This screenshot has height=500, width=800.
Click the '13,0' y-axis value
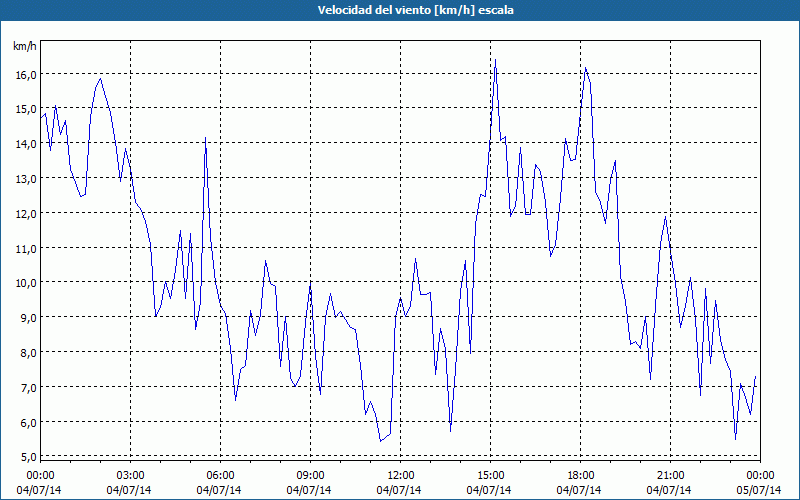27,179
